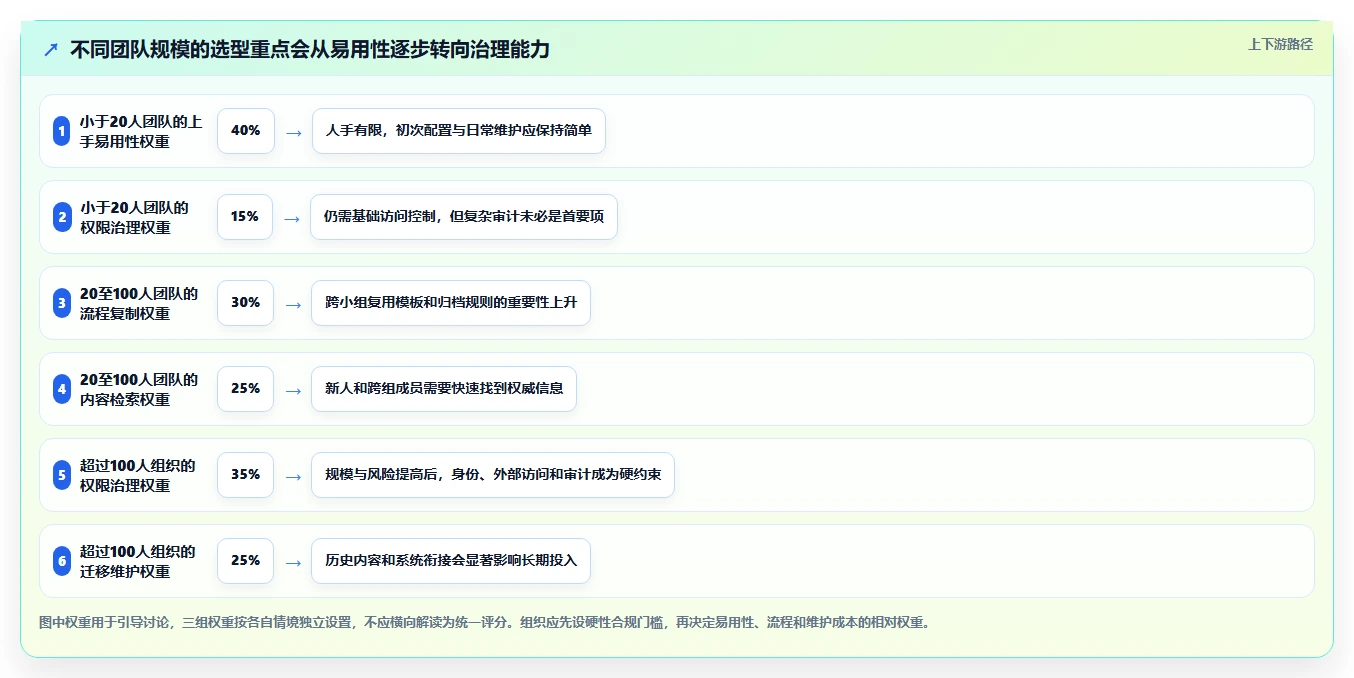Click the label 超过100人组织的迁移维护权重
This screenshot has height=678, width=1354.
click(138, 561)
